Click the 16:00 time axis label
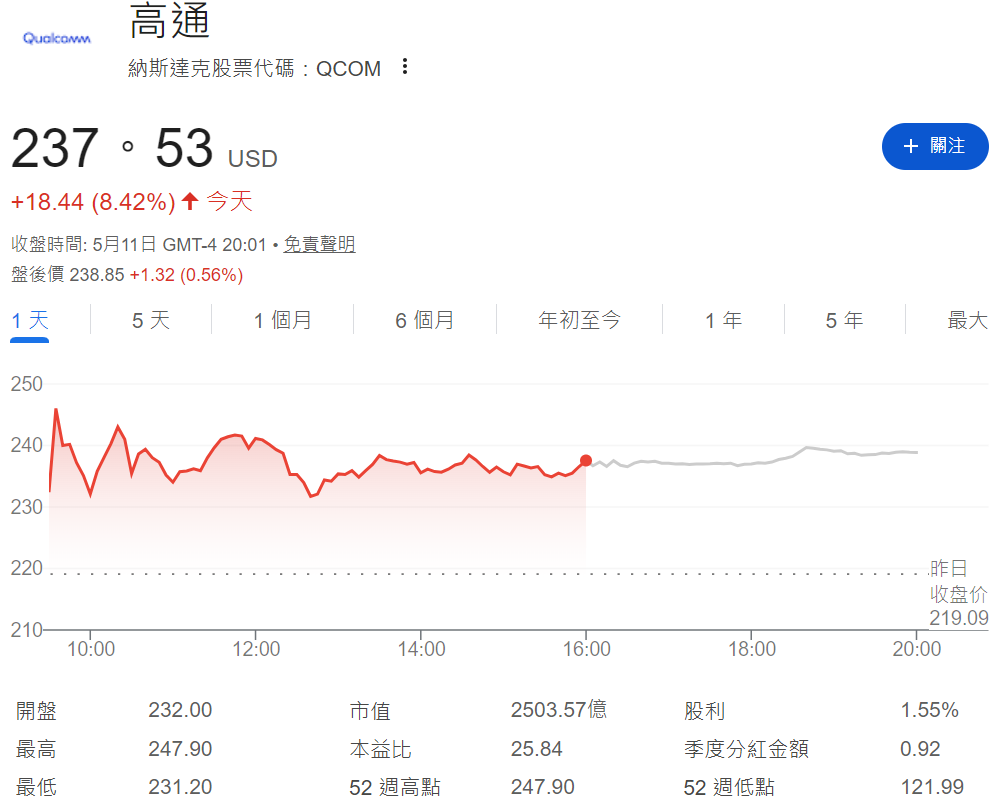 pyautogui.click(x=586, y=649)
